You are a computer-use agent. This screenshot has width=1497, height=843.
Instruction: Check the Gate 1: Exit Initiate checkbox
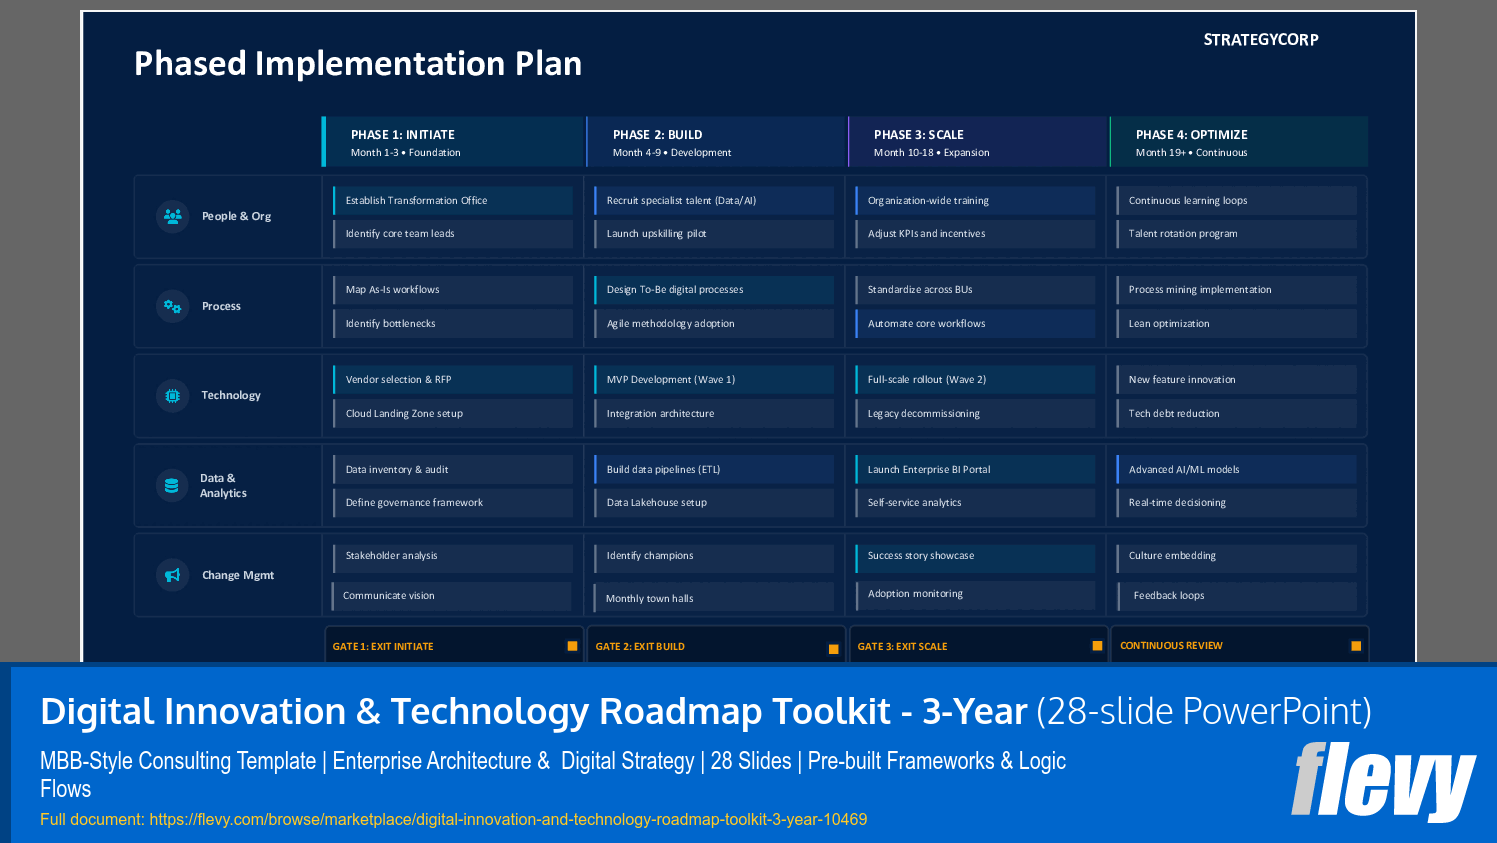tap(572, 646)
